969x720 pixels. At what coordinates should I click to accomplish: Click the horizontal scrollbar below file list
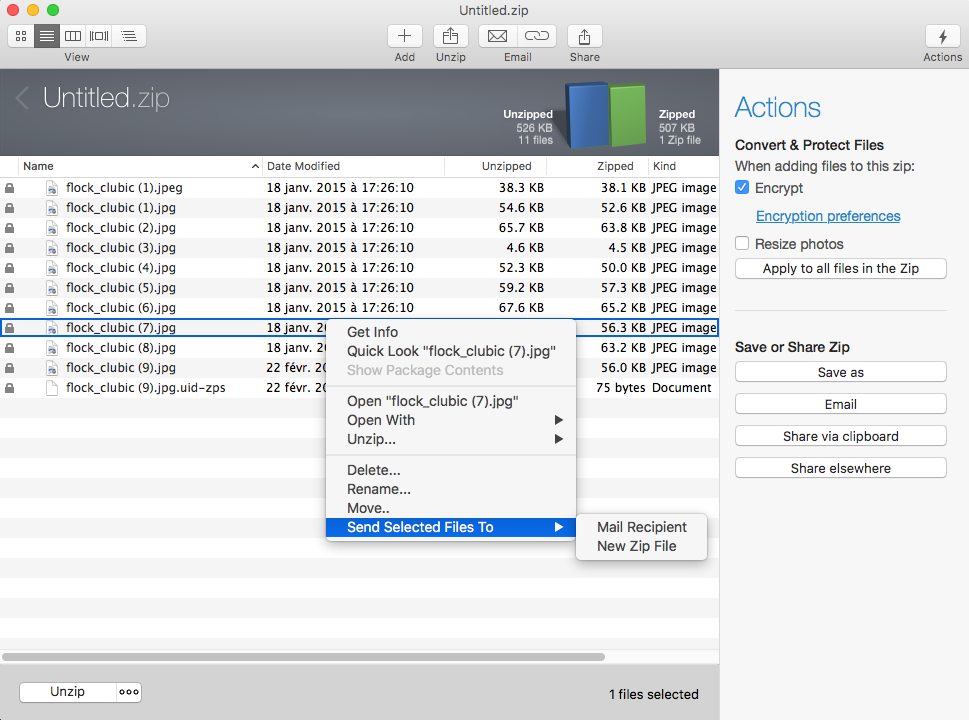tap(303, 657)
